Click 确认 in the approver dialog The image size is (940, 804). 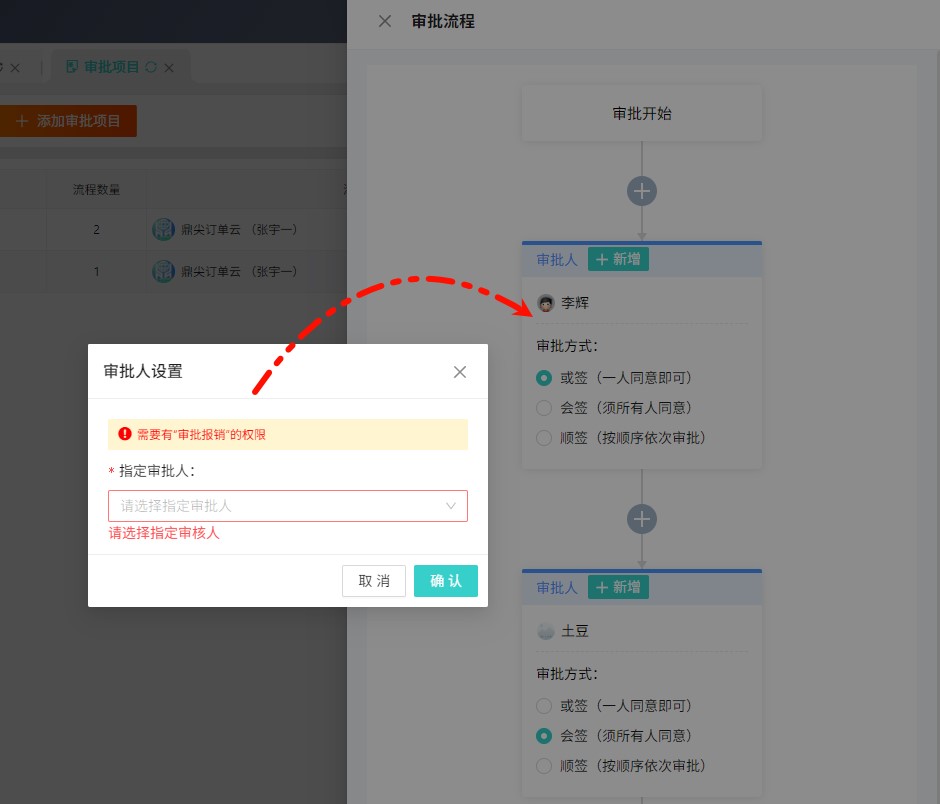click(x=445, y=581)
